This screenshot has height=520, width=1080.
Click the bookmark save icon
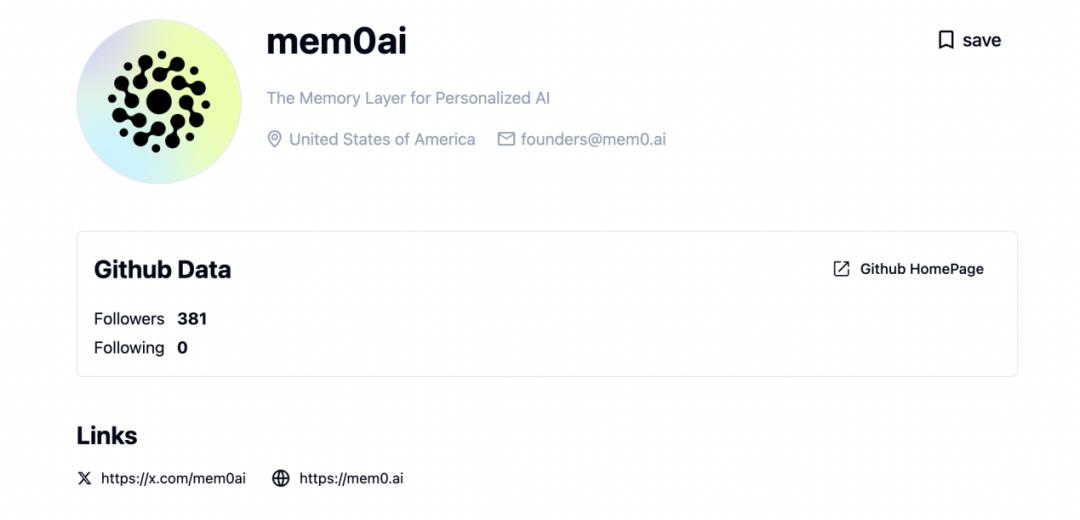tap(946, 40)
